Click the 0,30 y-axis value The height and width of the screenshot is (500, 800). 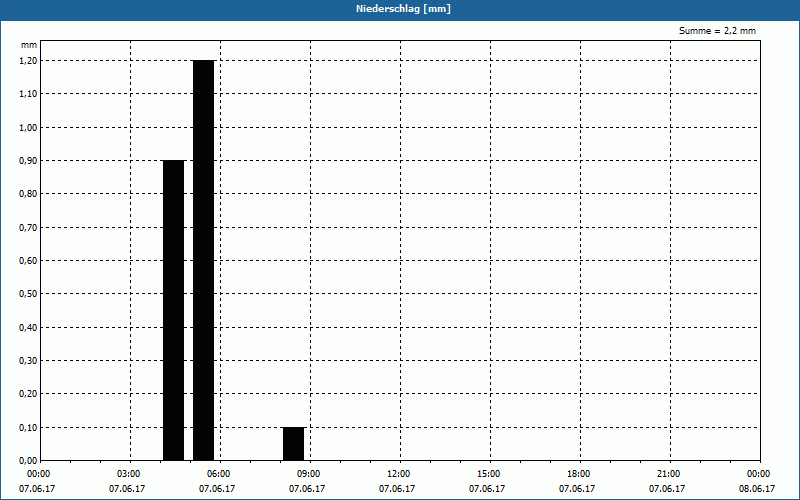[29, 361]
